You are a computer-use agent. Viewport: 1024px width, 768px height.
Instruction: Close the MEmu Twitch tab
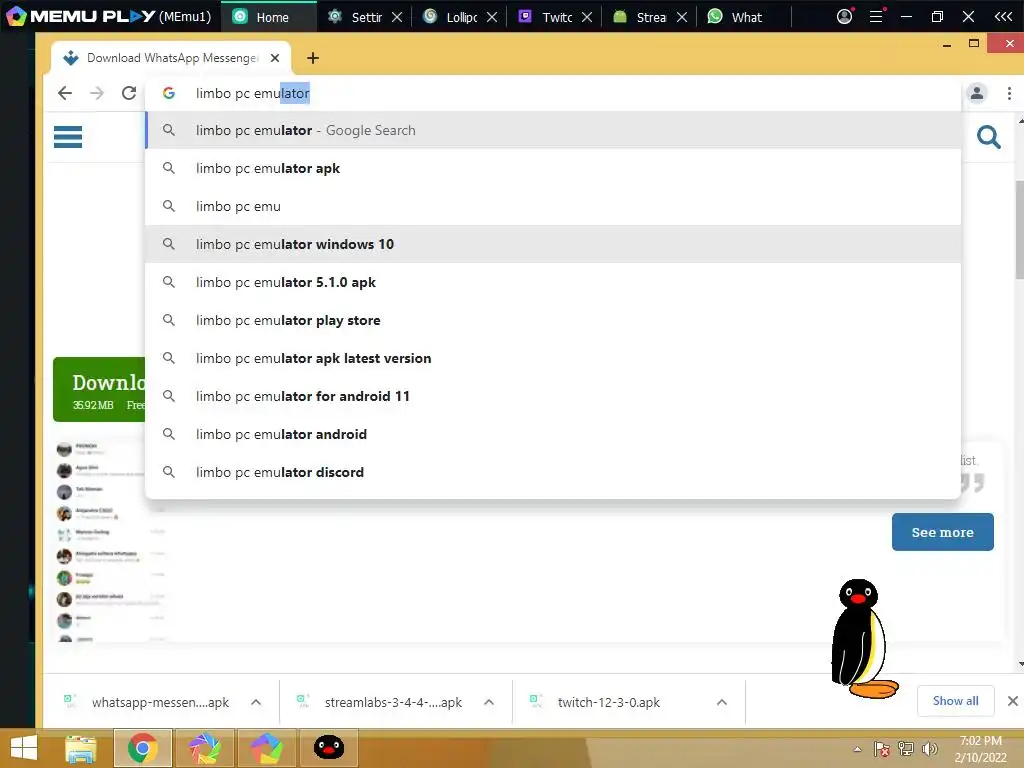click(x=587, y=17)
